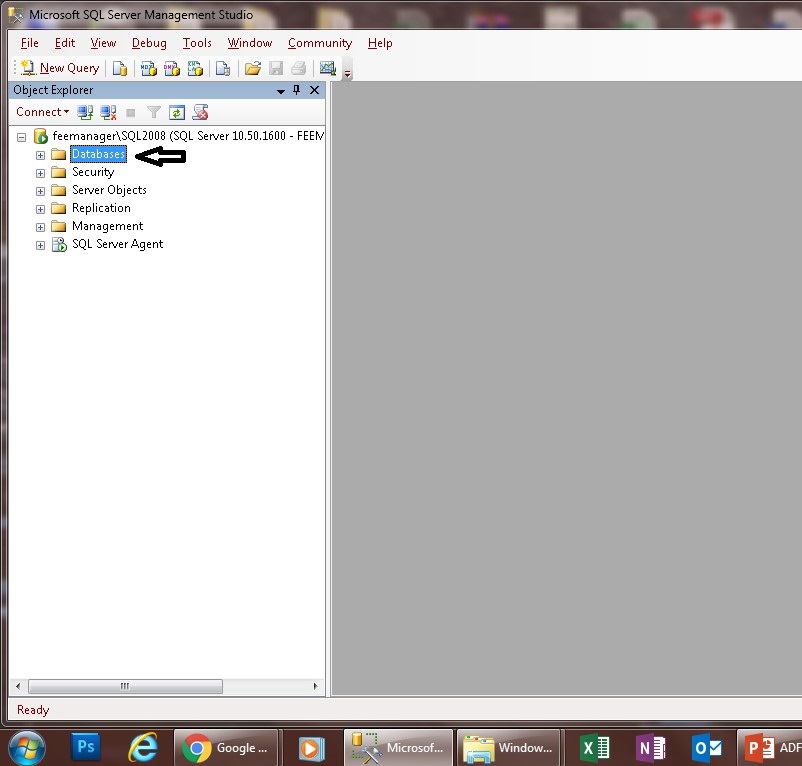The width and height of the screenshot is (802, 766).
Task: Refresh the Object Explorer tree
Action: [177, 112]
